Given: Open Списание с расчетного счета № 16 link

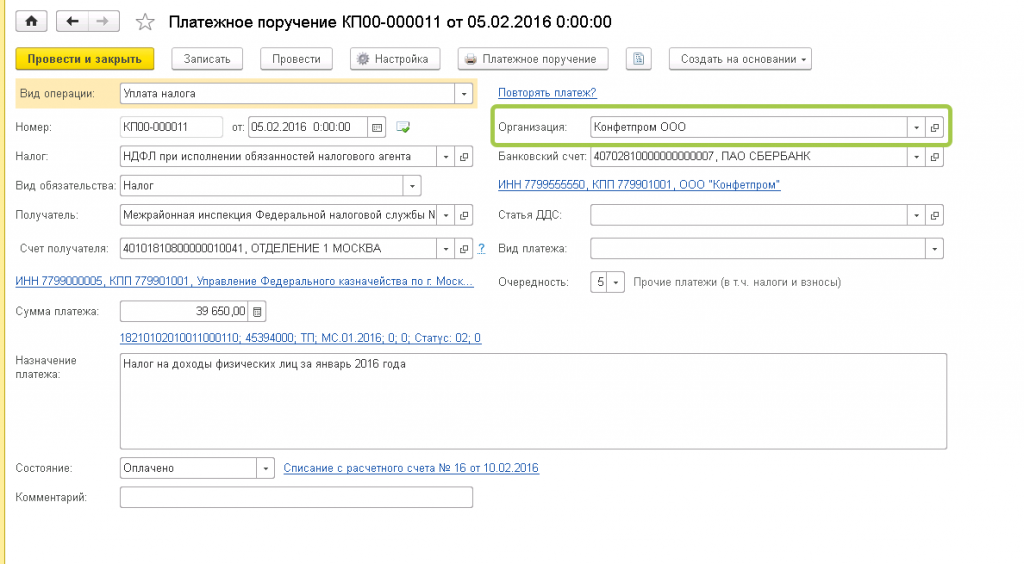Looking at the screenshot, I should pyautogui.click(x=411, y=468).
